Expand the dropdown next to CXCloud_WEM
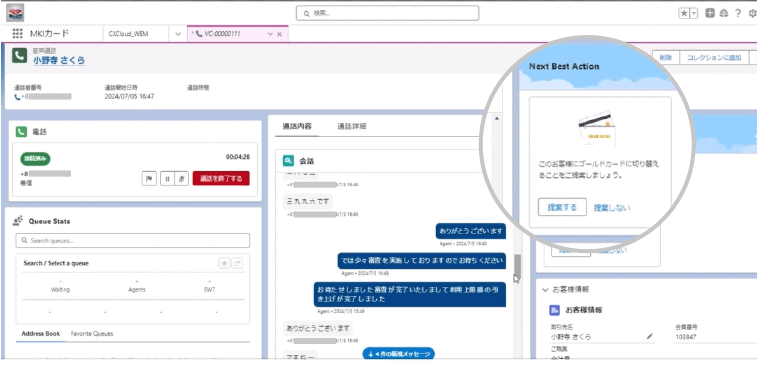 tap(178, 34)
